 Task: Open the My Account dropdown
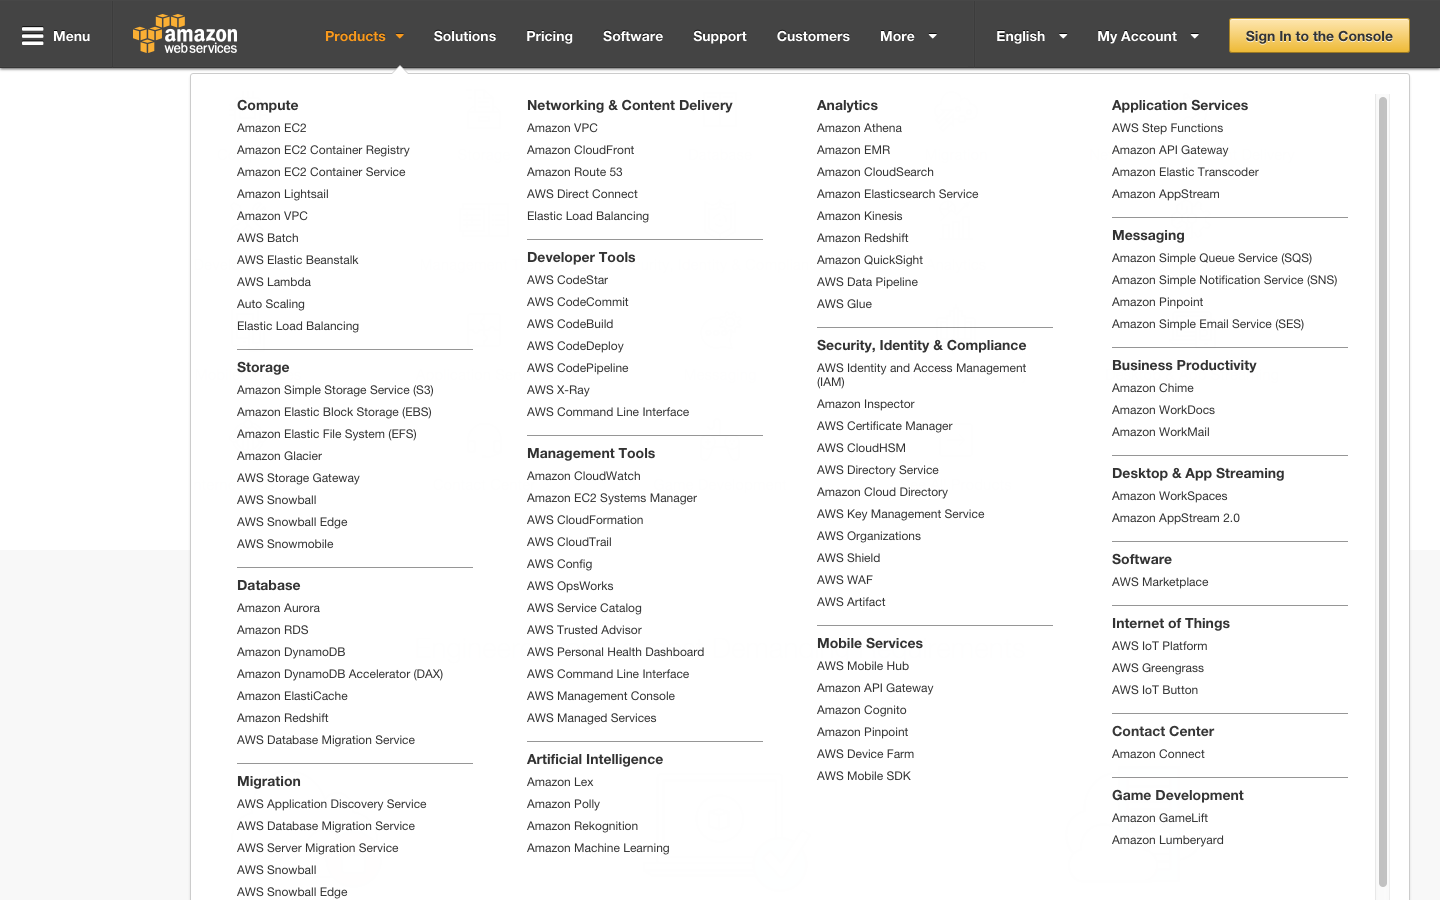pyautogui.click(x=1146, y=35)
